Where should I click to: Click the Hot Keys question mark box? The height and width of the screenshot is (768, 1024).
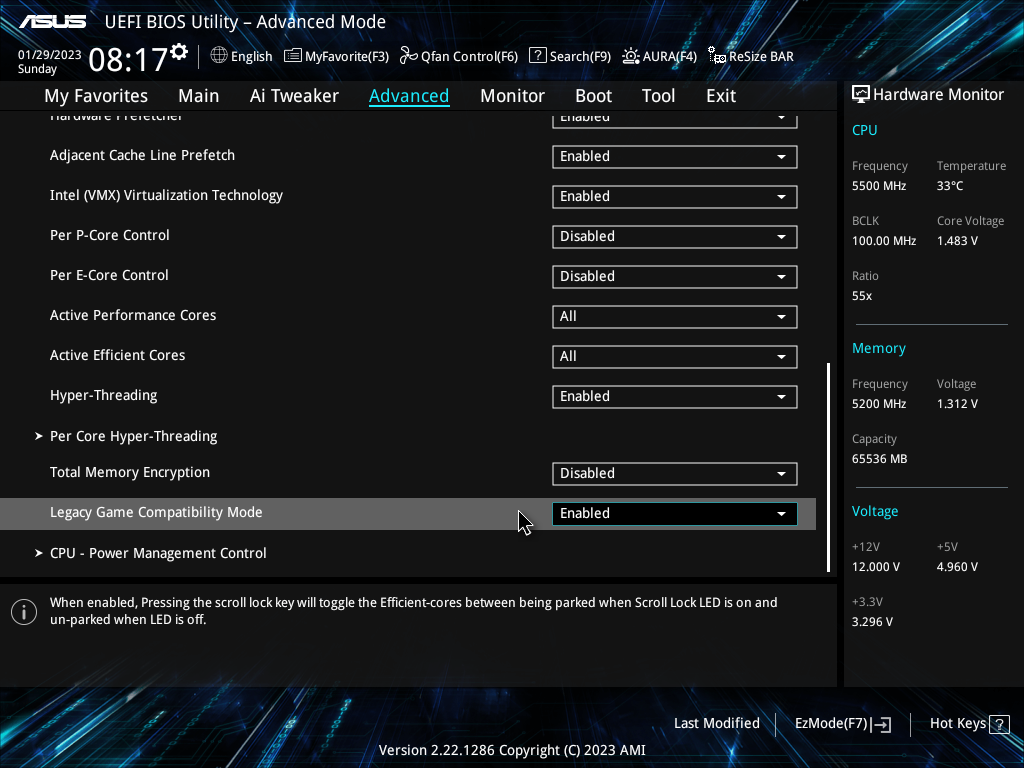(999, 724)
